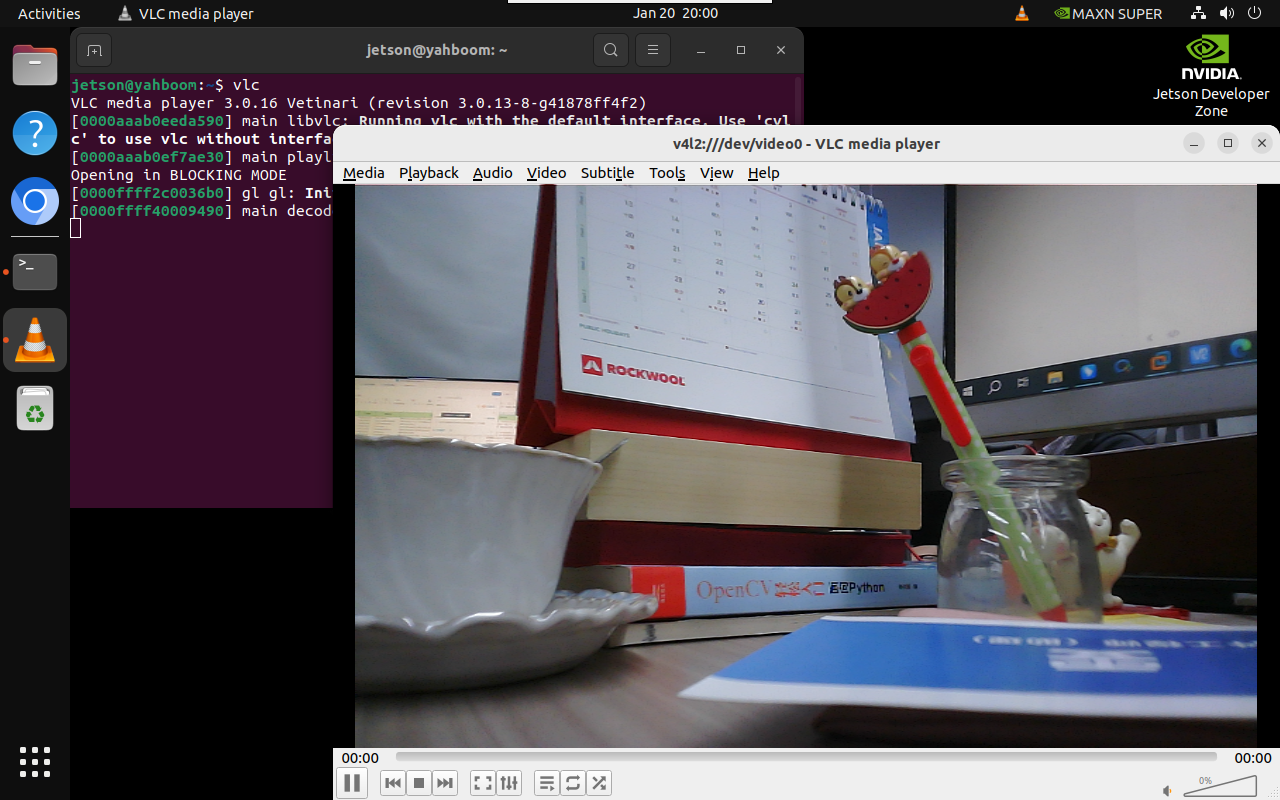Launch Chromium browser from the dock

35,203
